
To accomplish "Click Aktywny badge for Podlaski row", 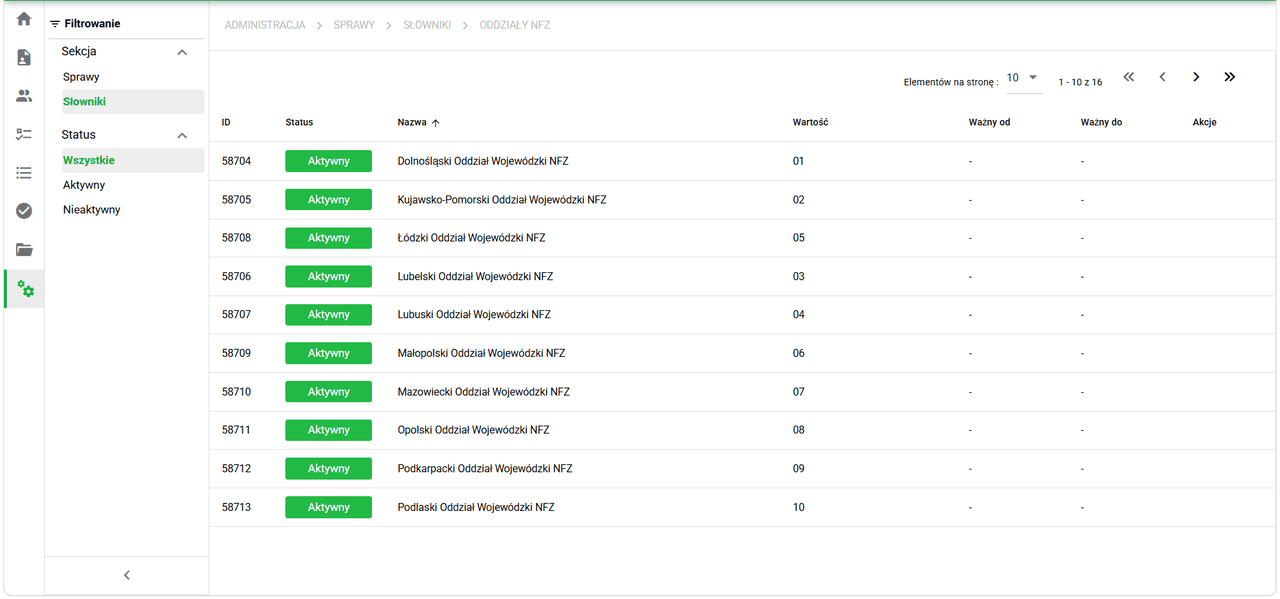I will [328, 507].
